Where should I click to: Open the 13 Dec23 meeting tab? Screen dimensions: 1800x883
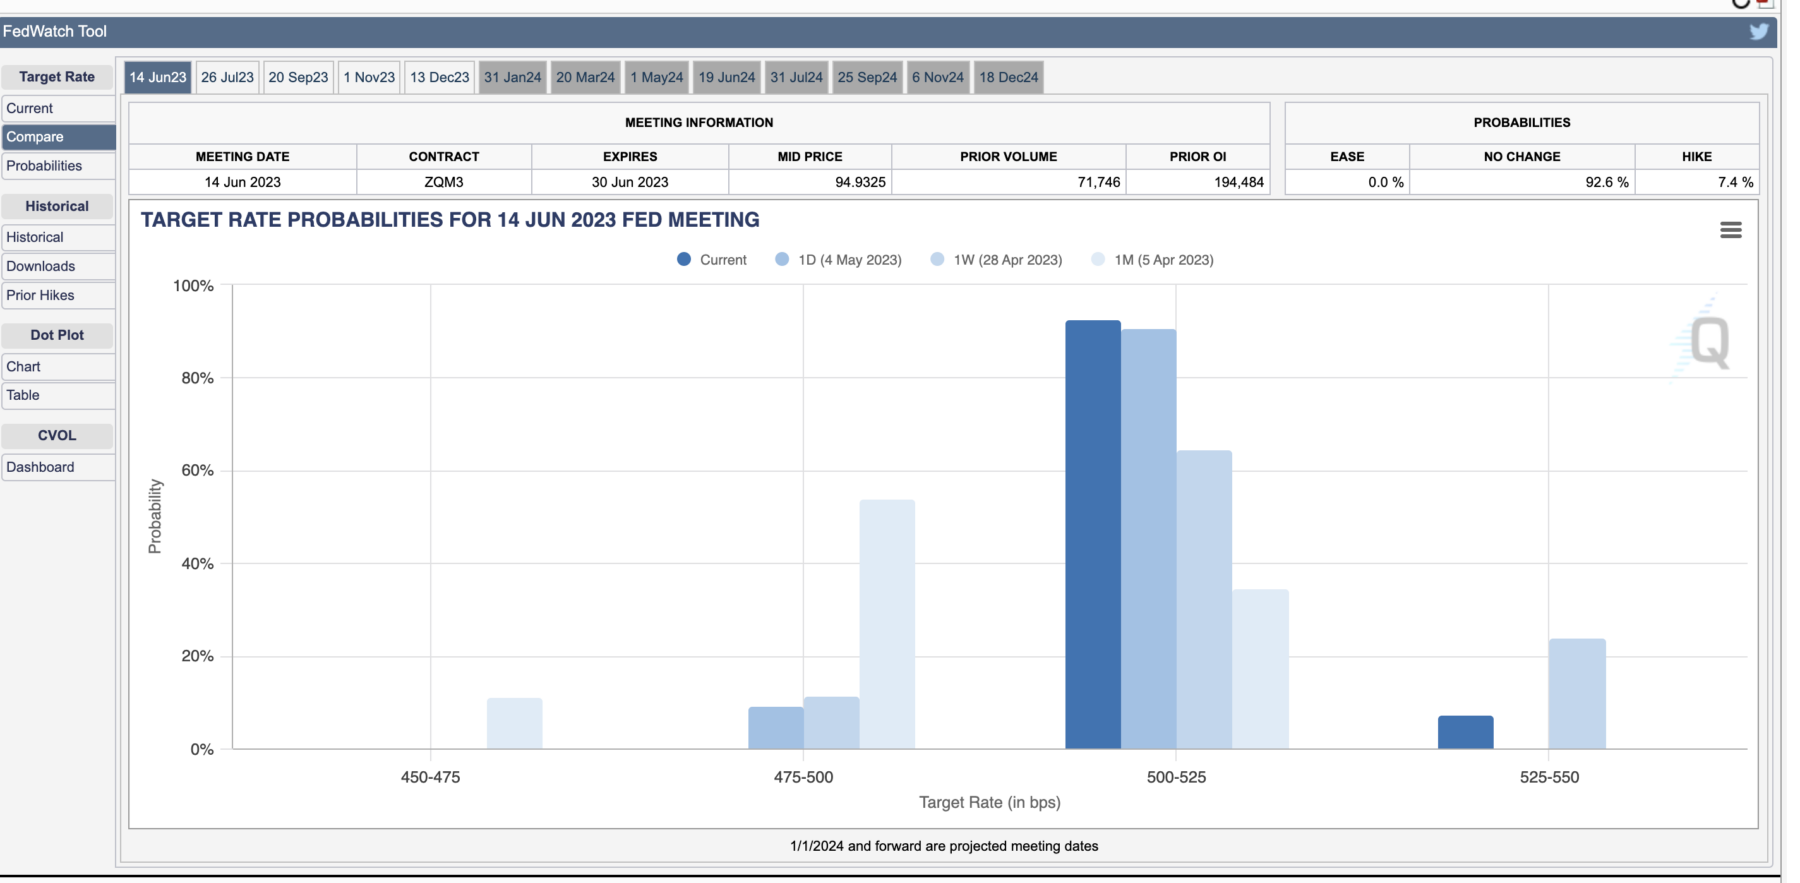point(439,77)
